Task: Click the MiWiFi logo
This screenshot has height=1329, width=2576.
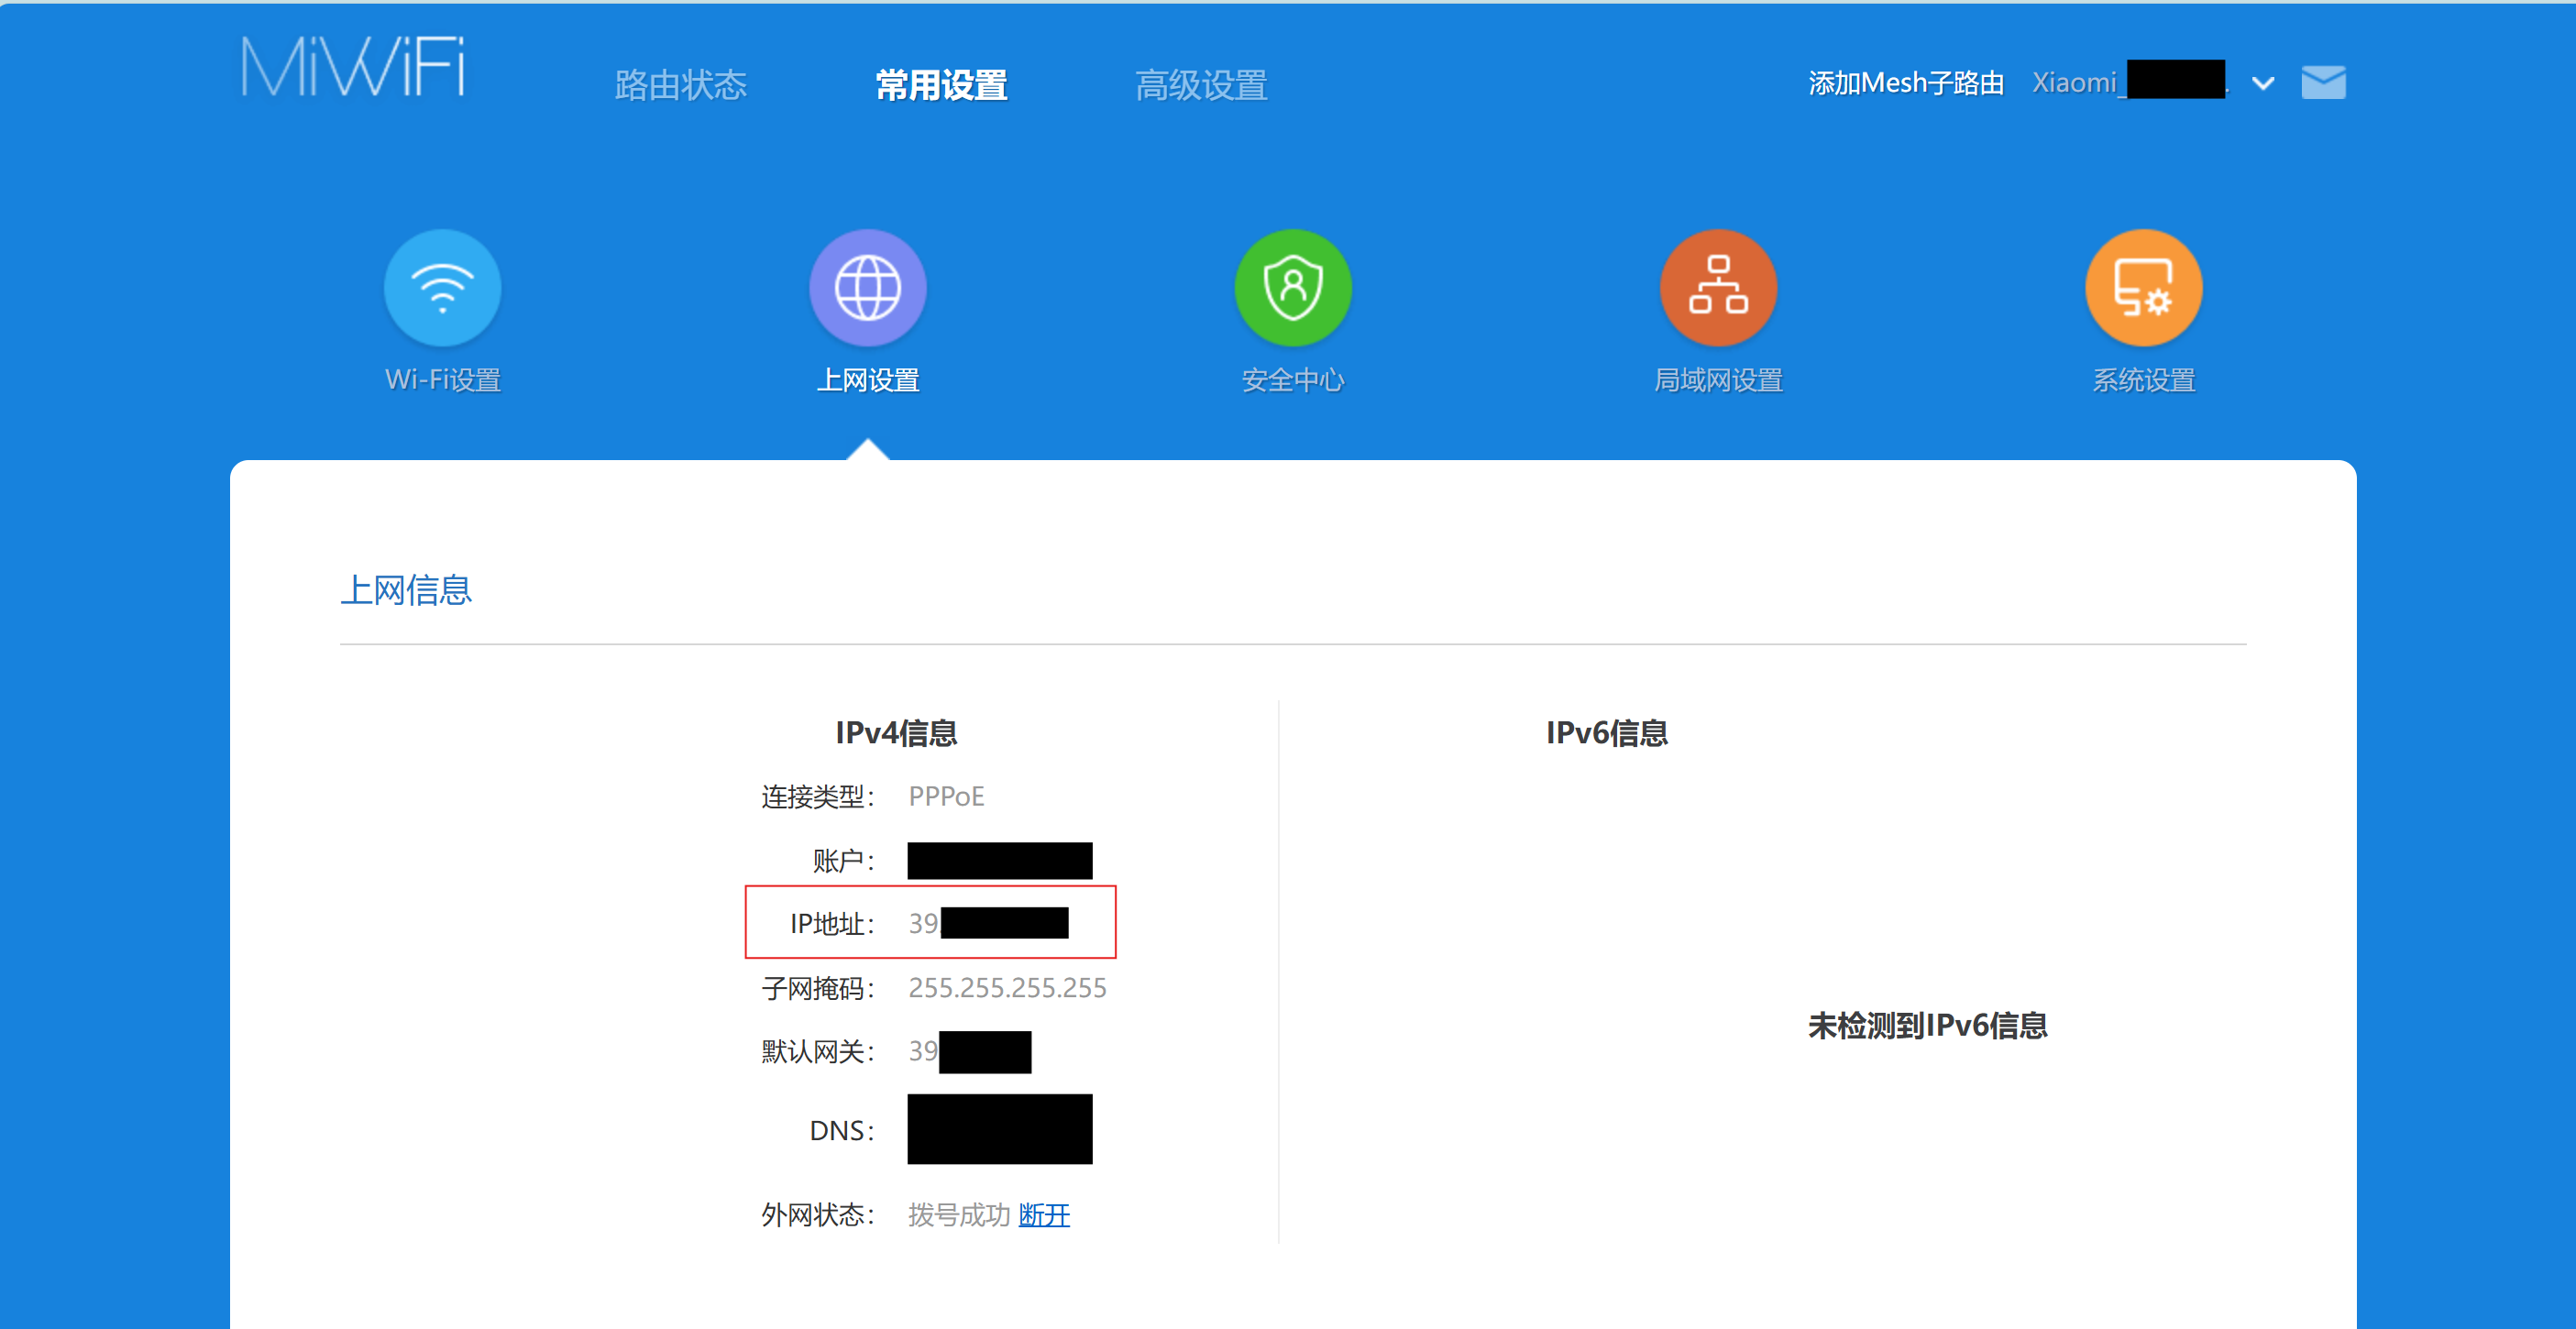Action: (x=353, y=67)
